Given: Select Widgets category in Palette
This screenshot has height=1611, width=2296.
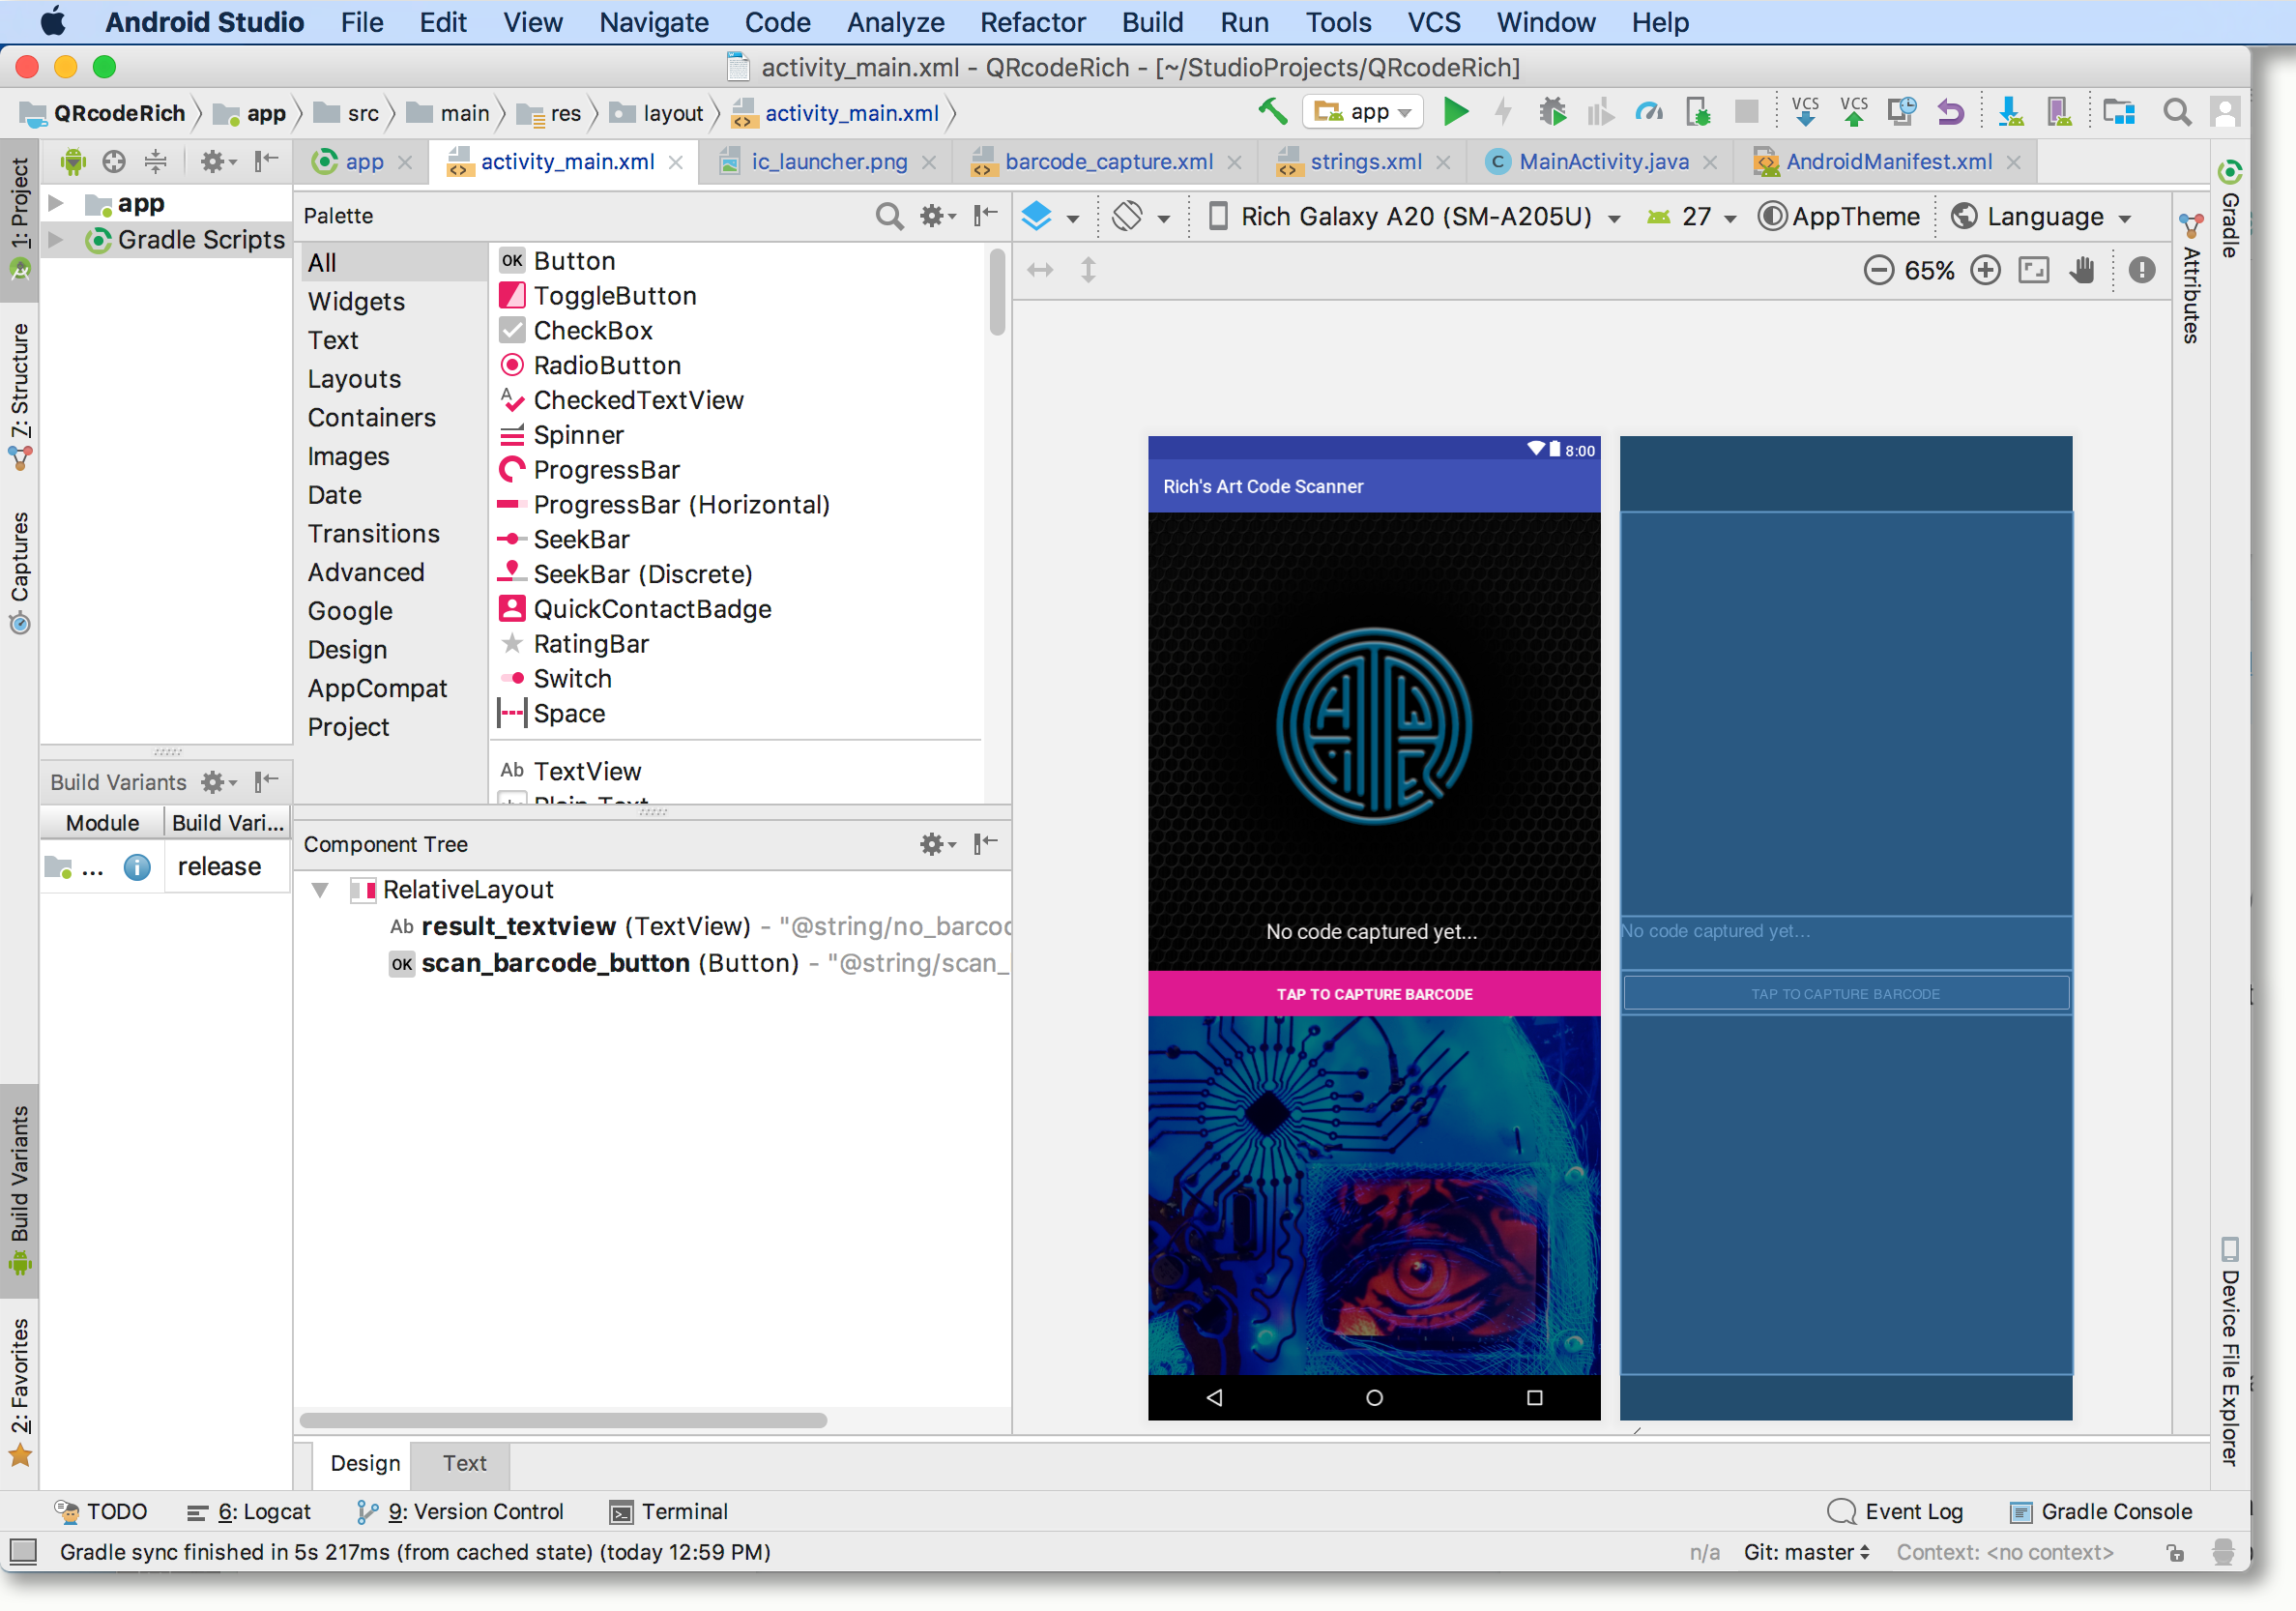Looking at the screenshot, I should click(356, 301).
